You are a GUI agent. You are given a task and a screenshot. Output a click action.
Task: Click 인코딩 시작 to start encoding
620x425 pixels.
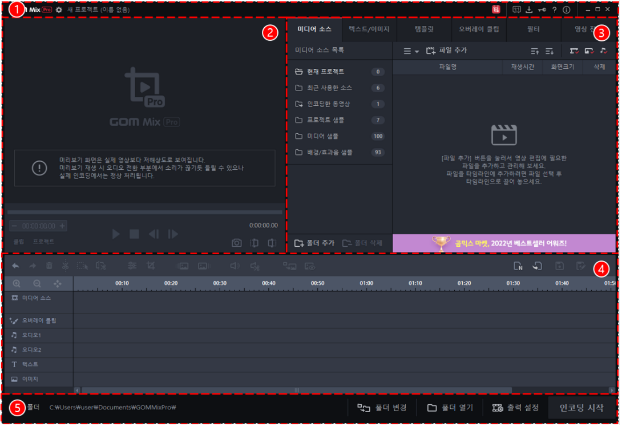(582, 408)
